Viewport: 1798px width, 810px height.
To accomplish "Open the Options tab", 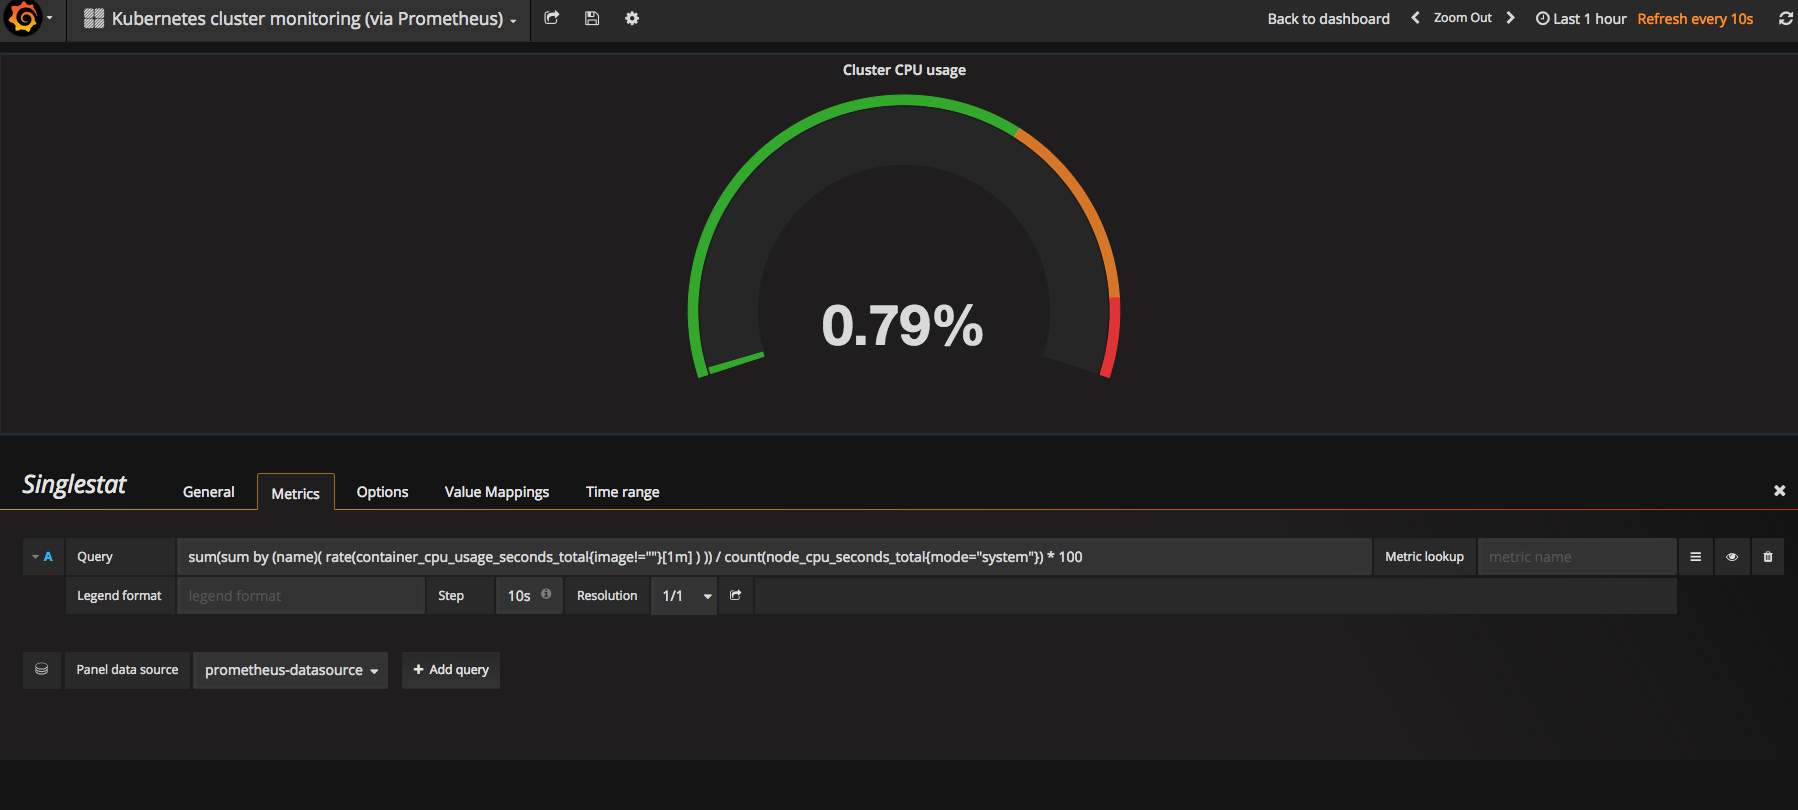I will 382,492.
